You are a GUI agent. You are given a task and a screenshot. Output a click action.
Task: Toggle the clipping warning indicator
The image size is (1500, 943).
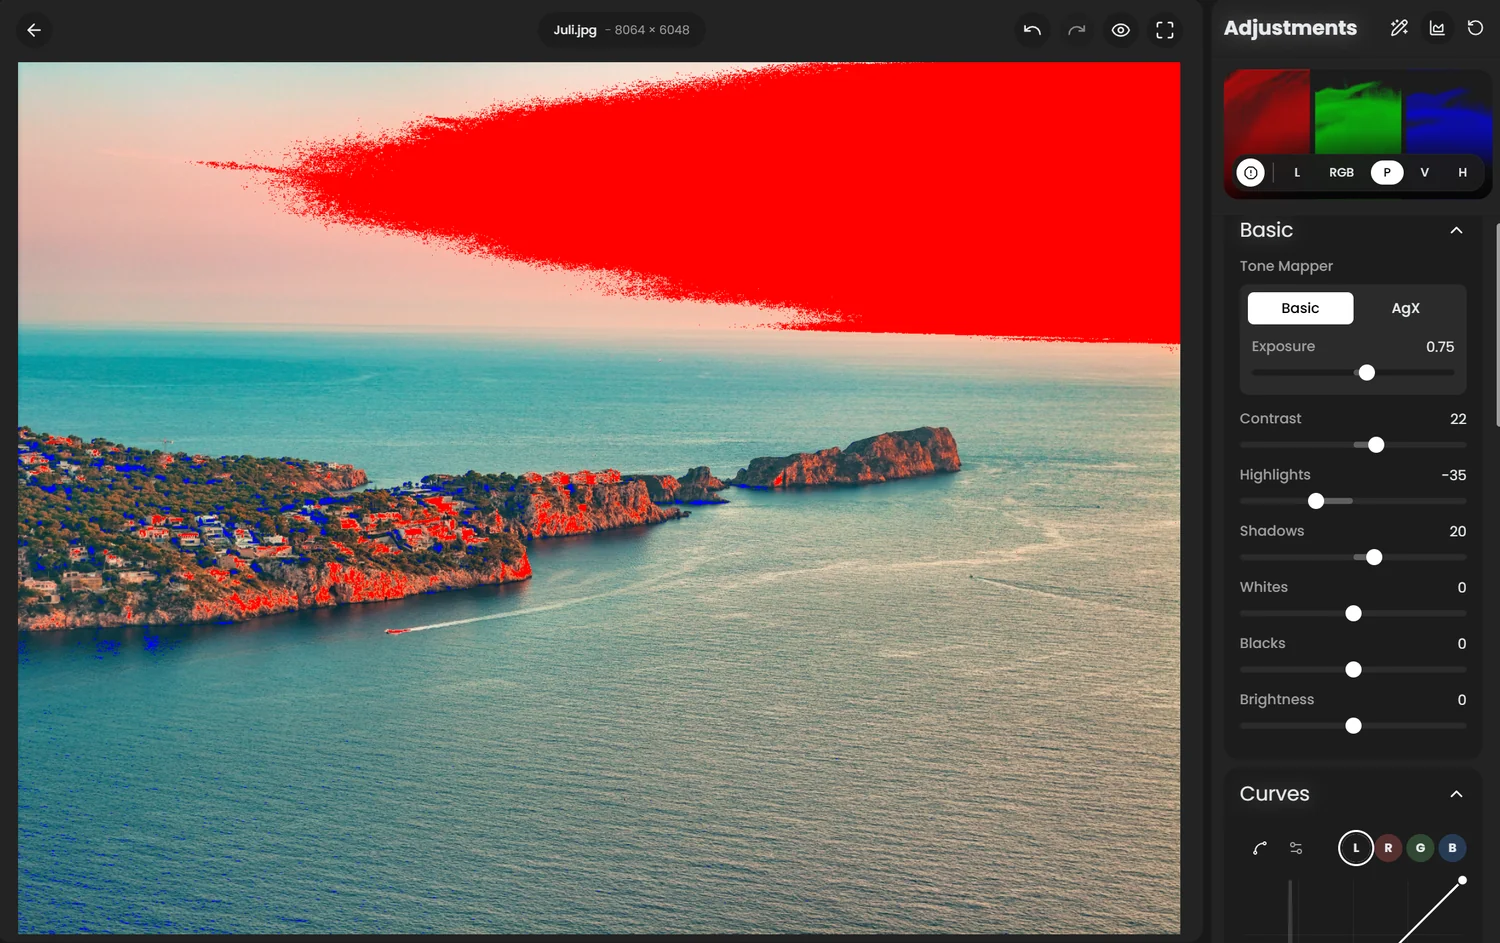(x=1250, y=172)
